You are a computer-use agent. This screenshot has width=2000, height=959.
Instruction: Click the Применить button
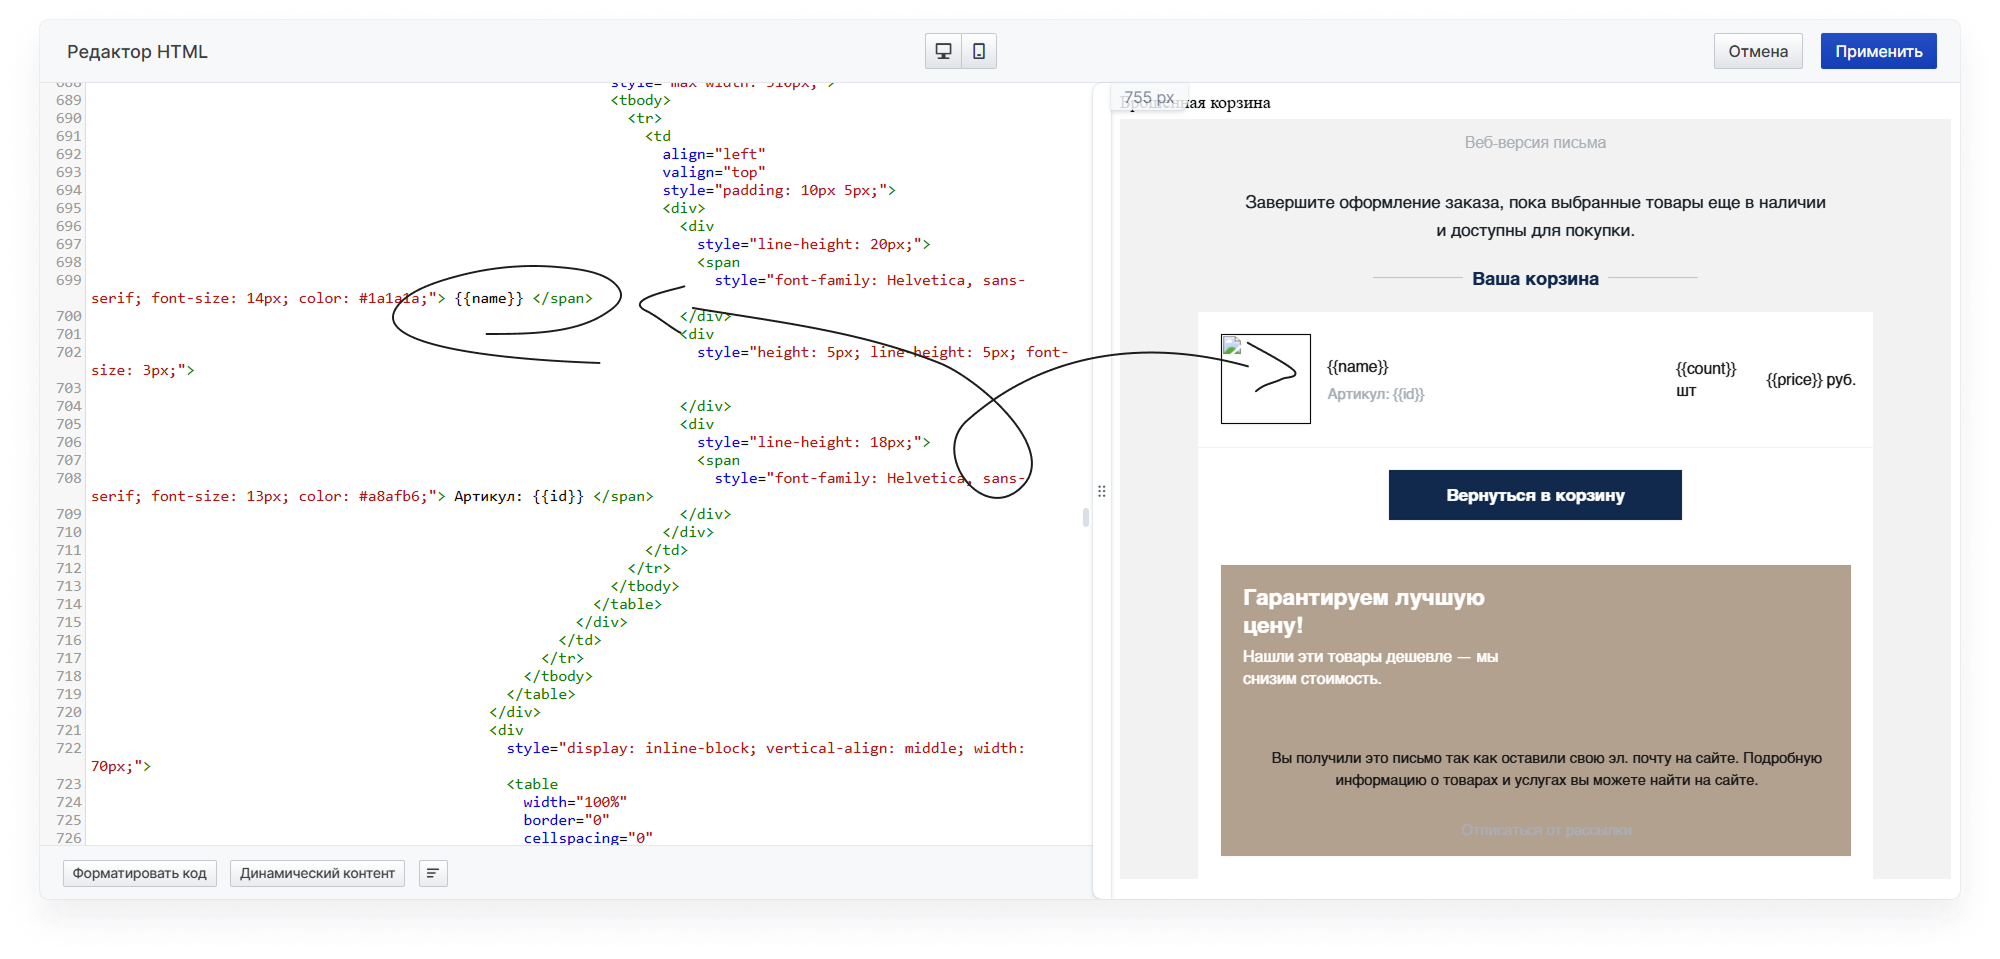[1878, 51]
